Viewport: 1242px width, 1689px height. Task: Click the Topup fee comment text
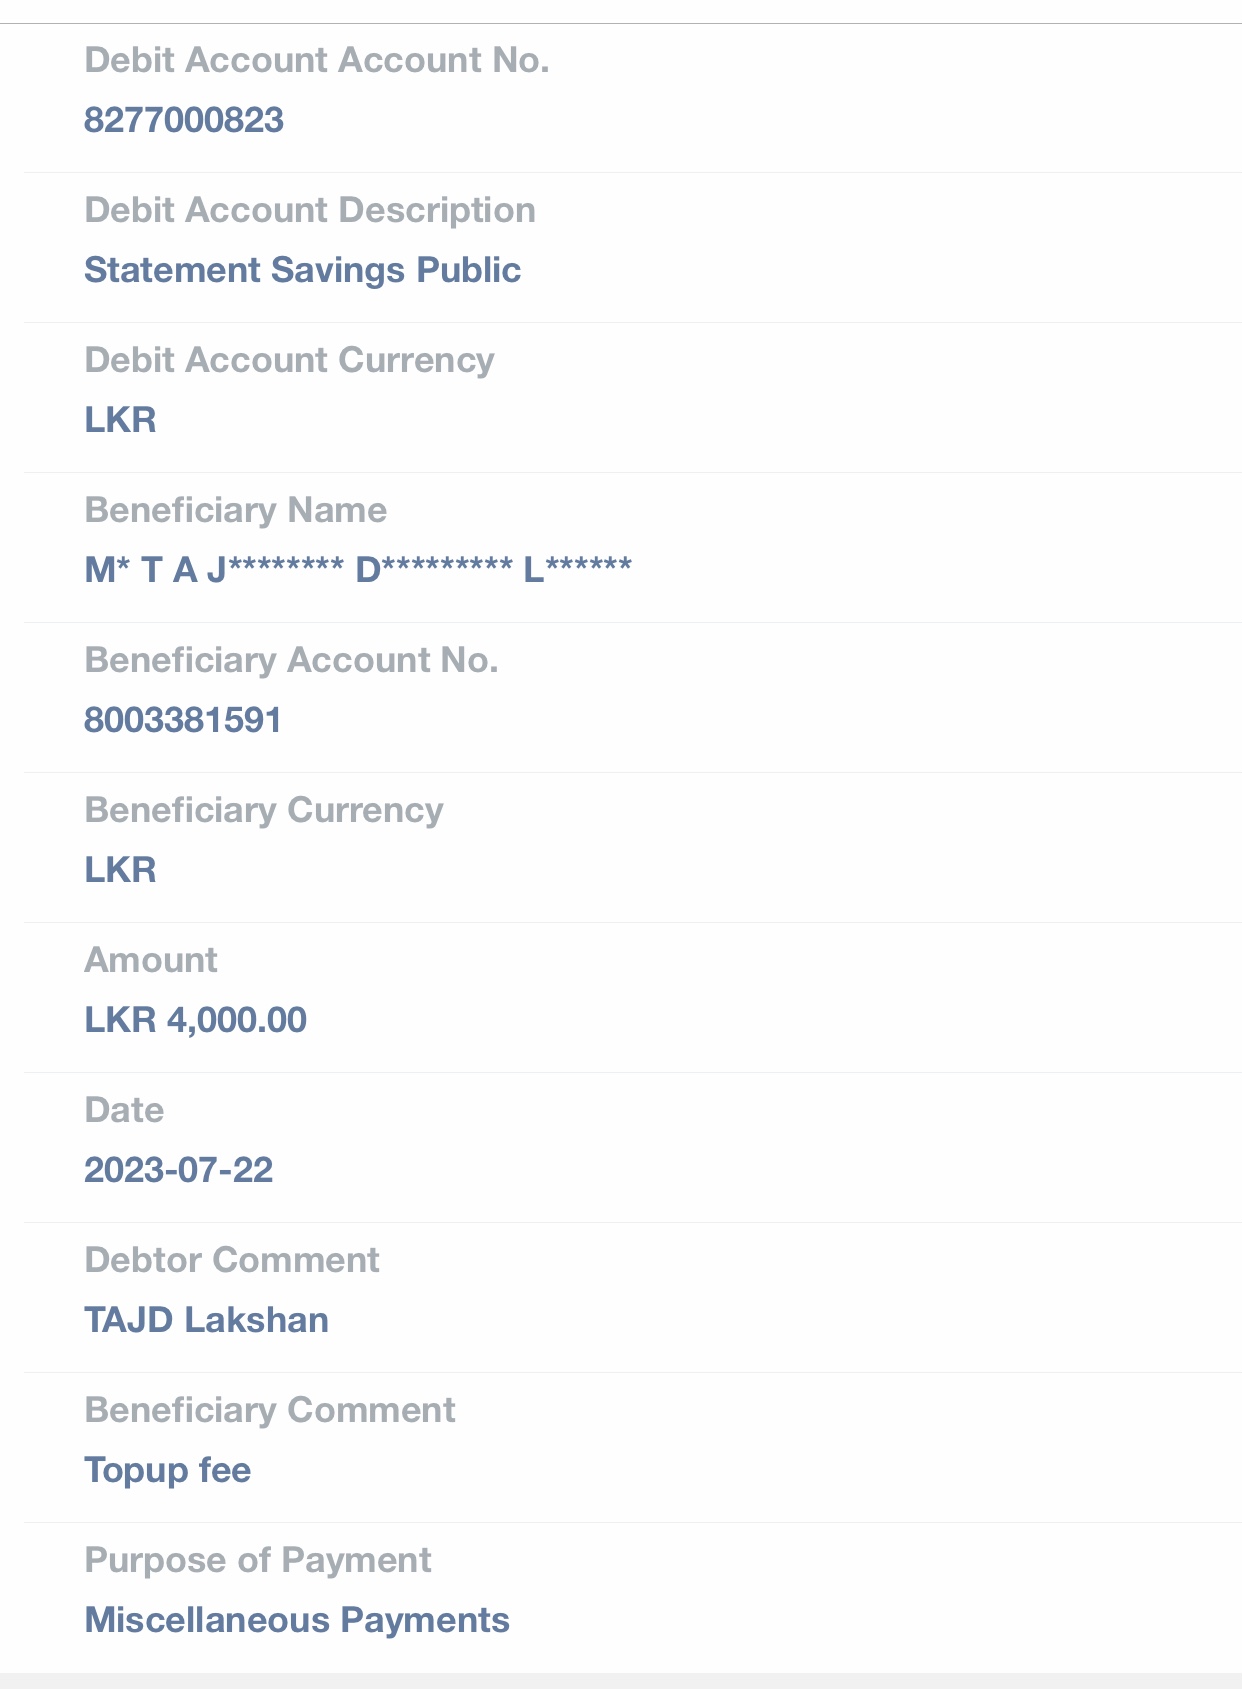click(167, 1470)
